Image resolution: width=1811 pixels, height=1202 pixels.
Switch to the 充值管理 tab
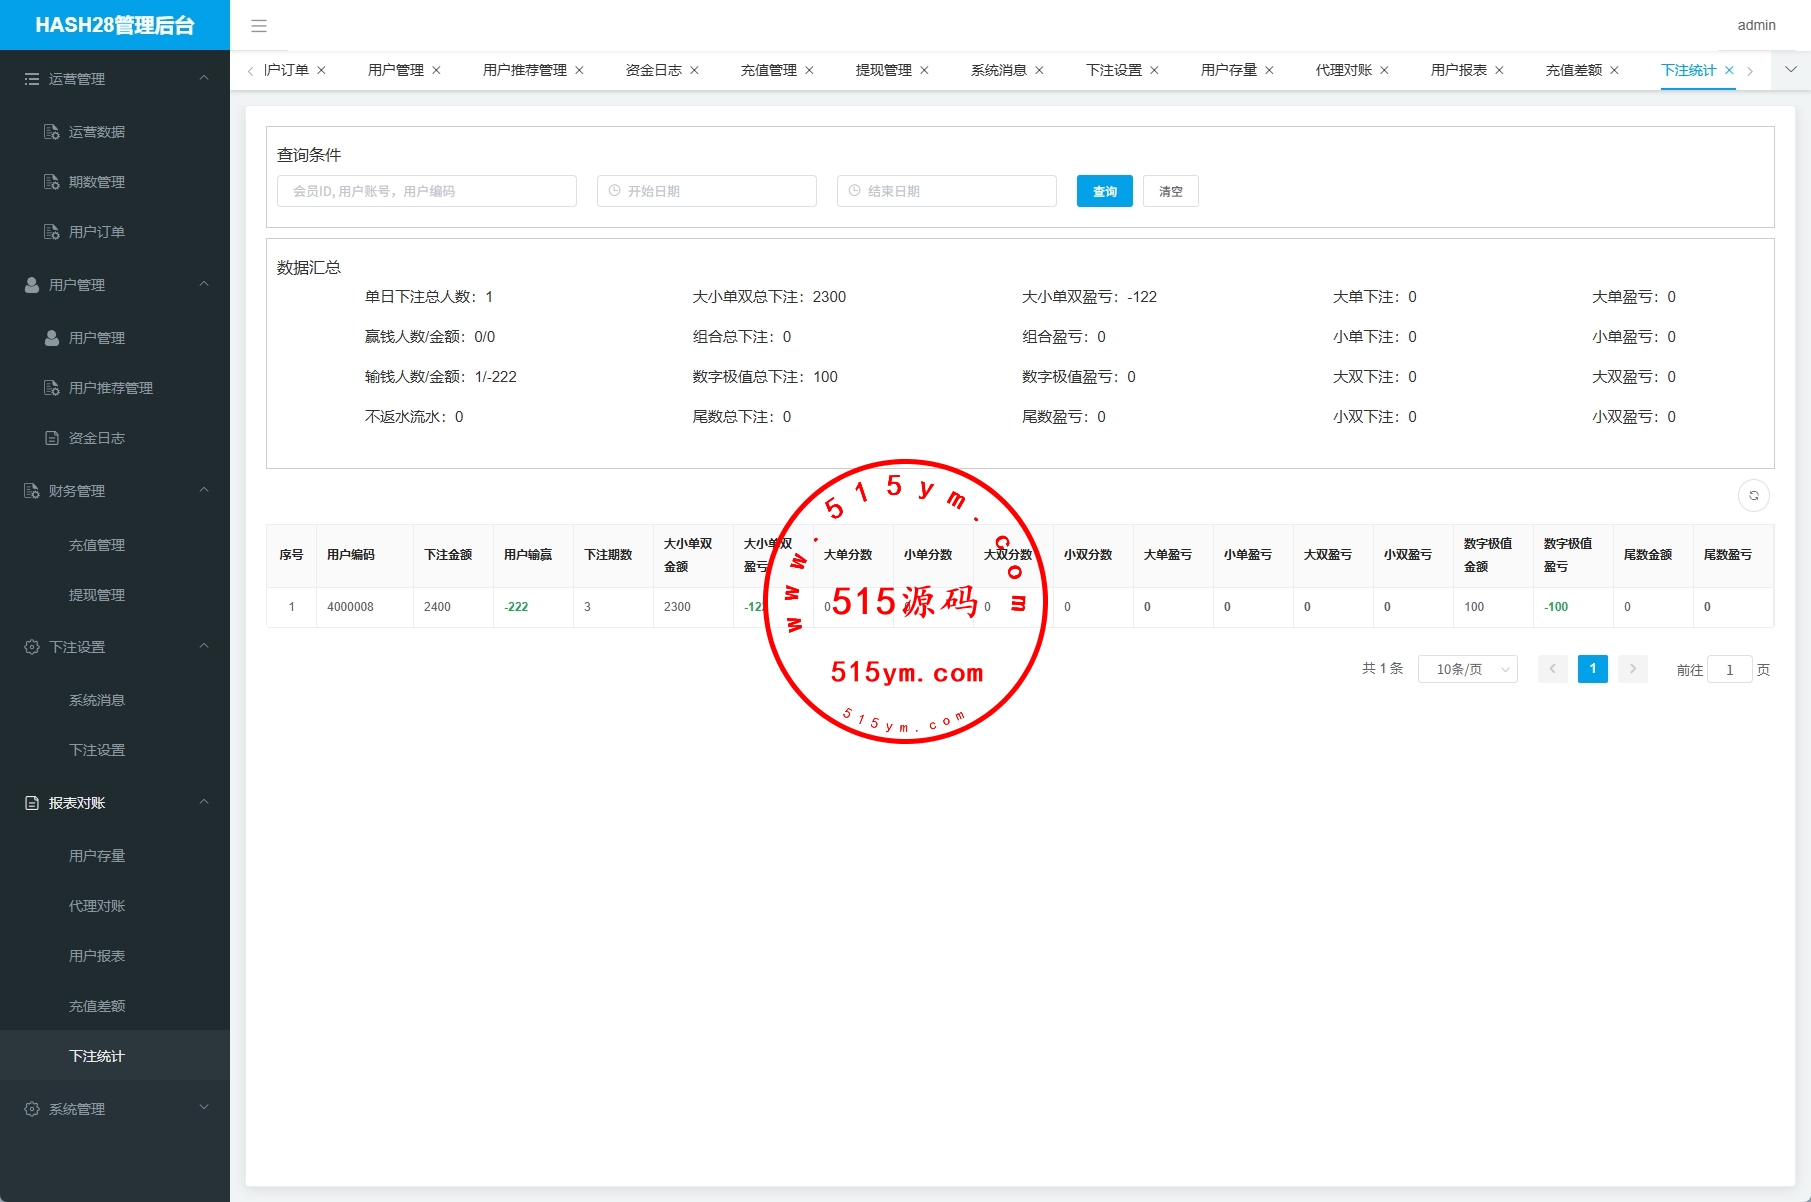[768, 70]
